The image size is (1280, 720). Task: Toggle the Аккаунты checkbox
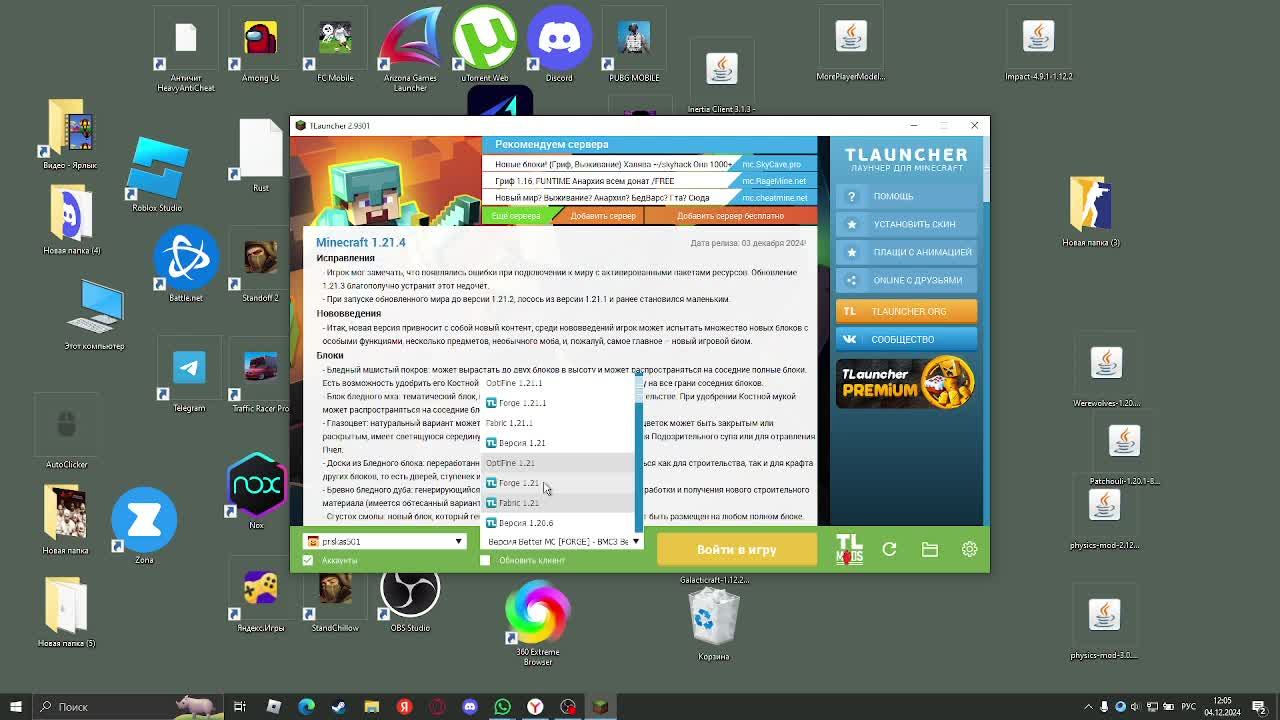tap(308, 560)
